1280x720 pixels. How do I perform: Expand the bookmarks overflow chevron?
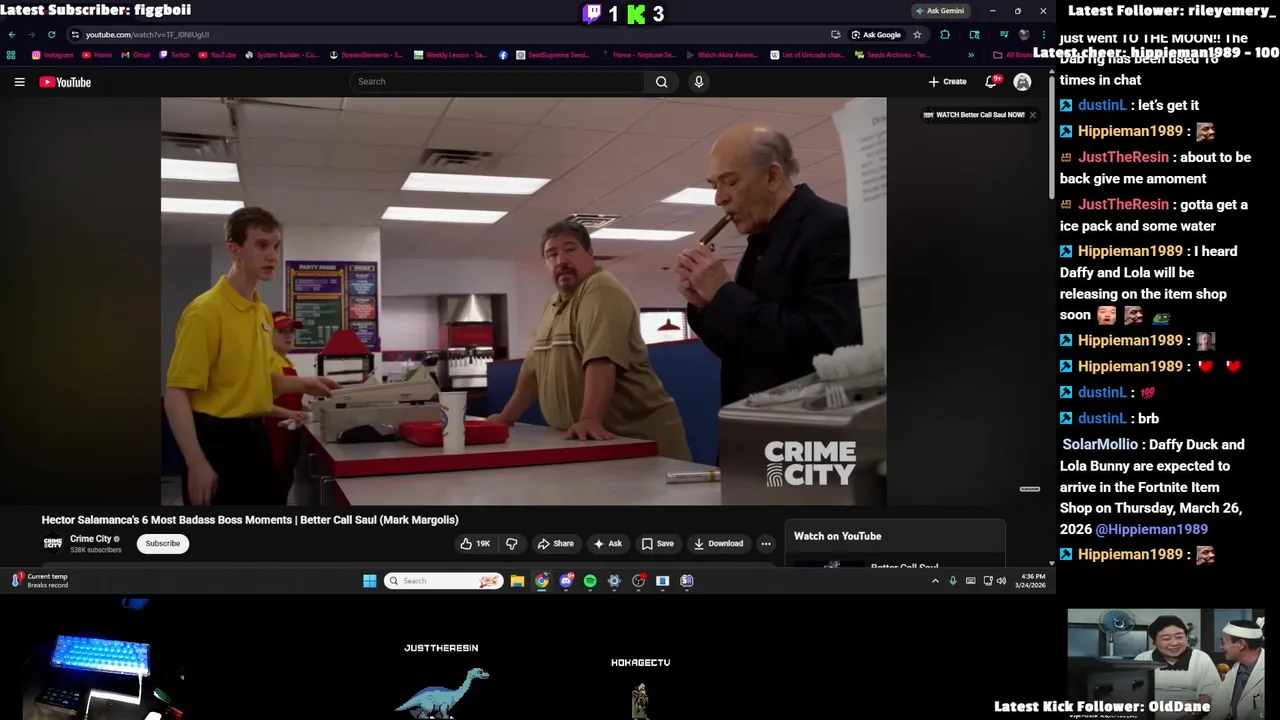pos(970,55)
